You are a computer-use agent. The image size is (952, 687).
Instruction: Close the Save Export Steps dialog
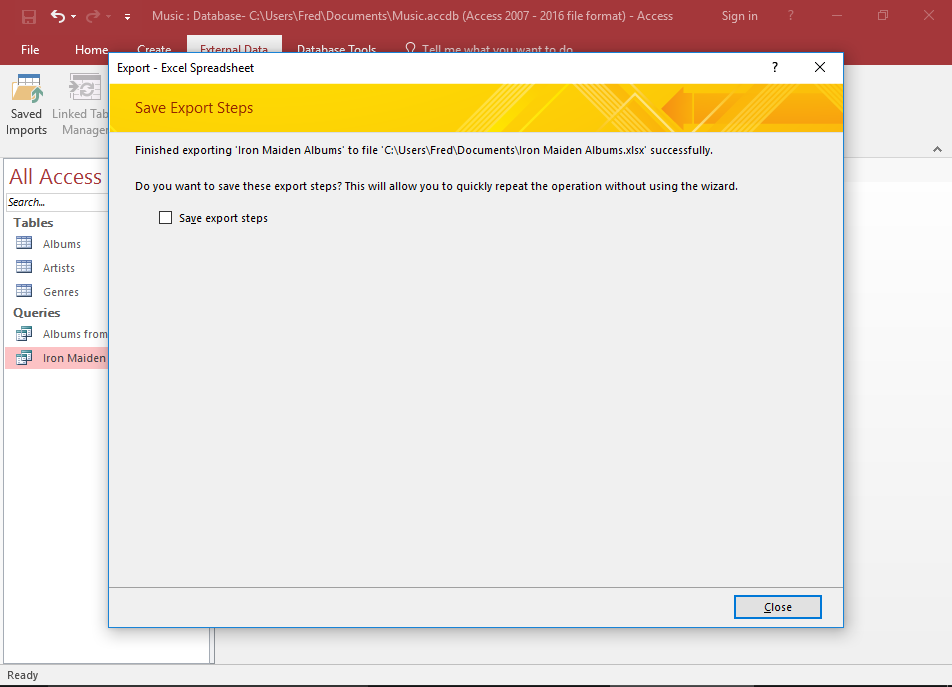point(777,606)
